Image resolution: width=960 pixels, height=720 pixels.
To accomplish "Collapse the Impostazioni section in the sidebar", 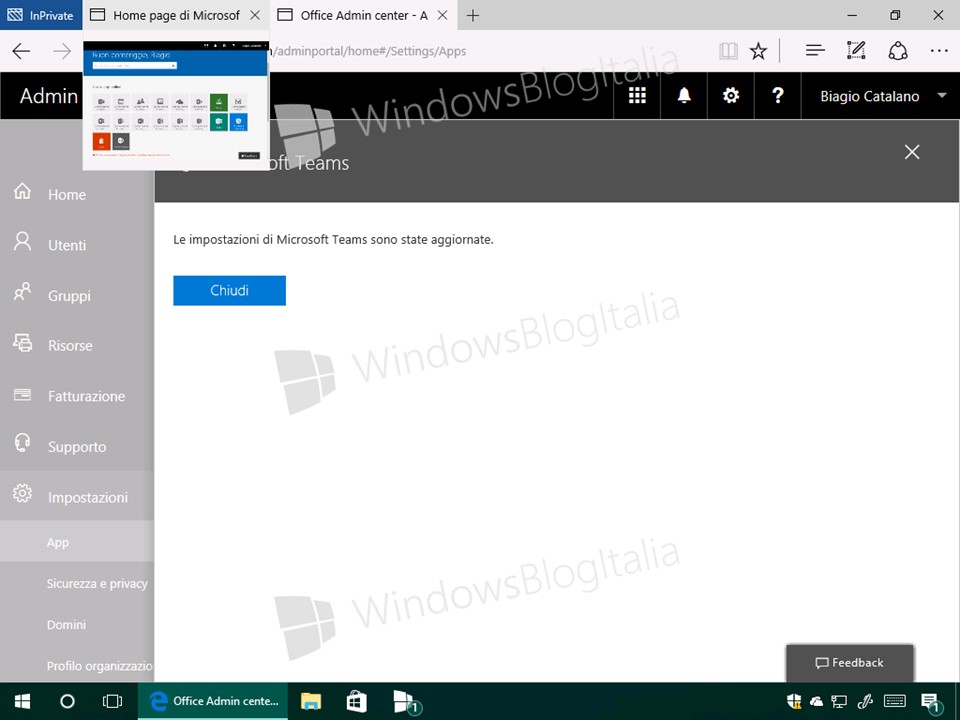I will (x=77, y=496).
